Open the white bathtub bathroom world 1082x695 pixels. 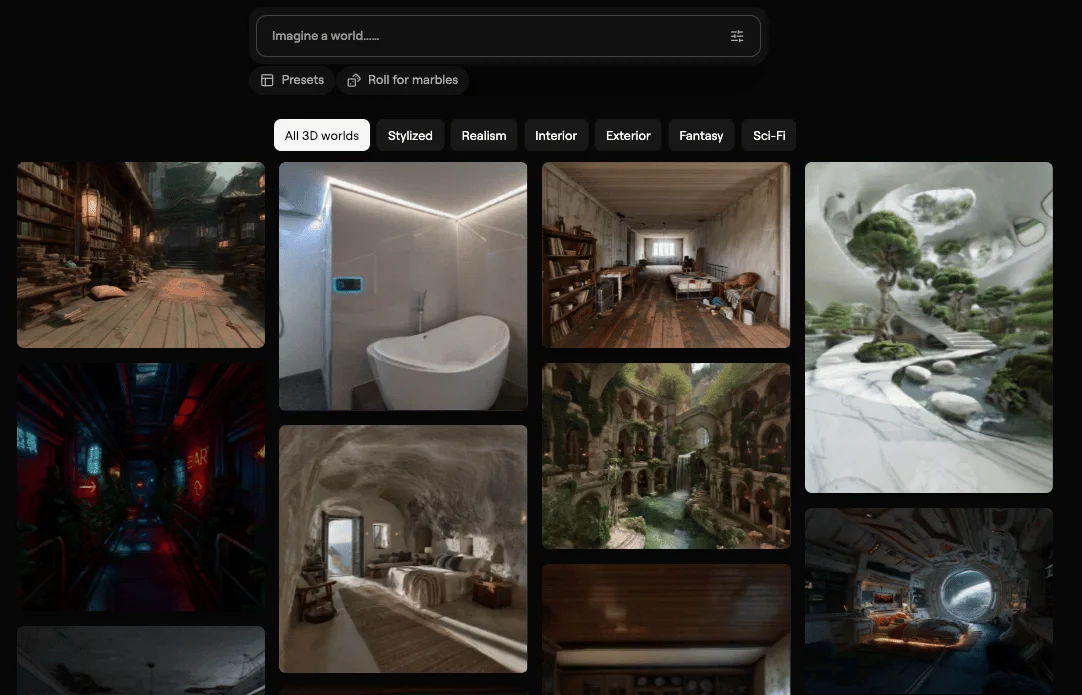coord(403,286)
